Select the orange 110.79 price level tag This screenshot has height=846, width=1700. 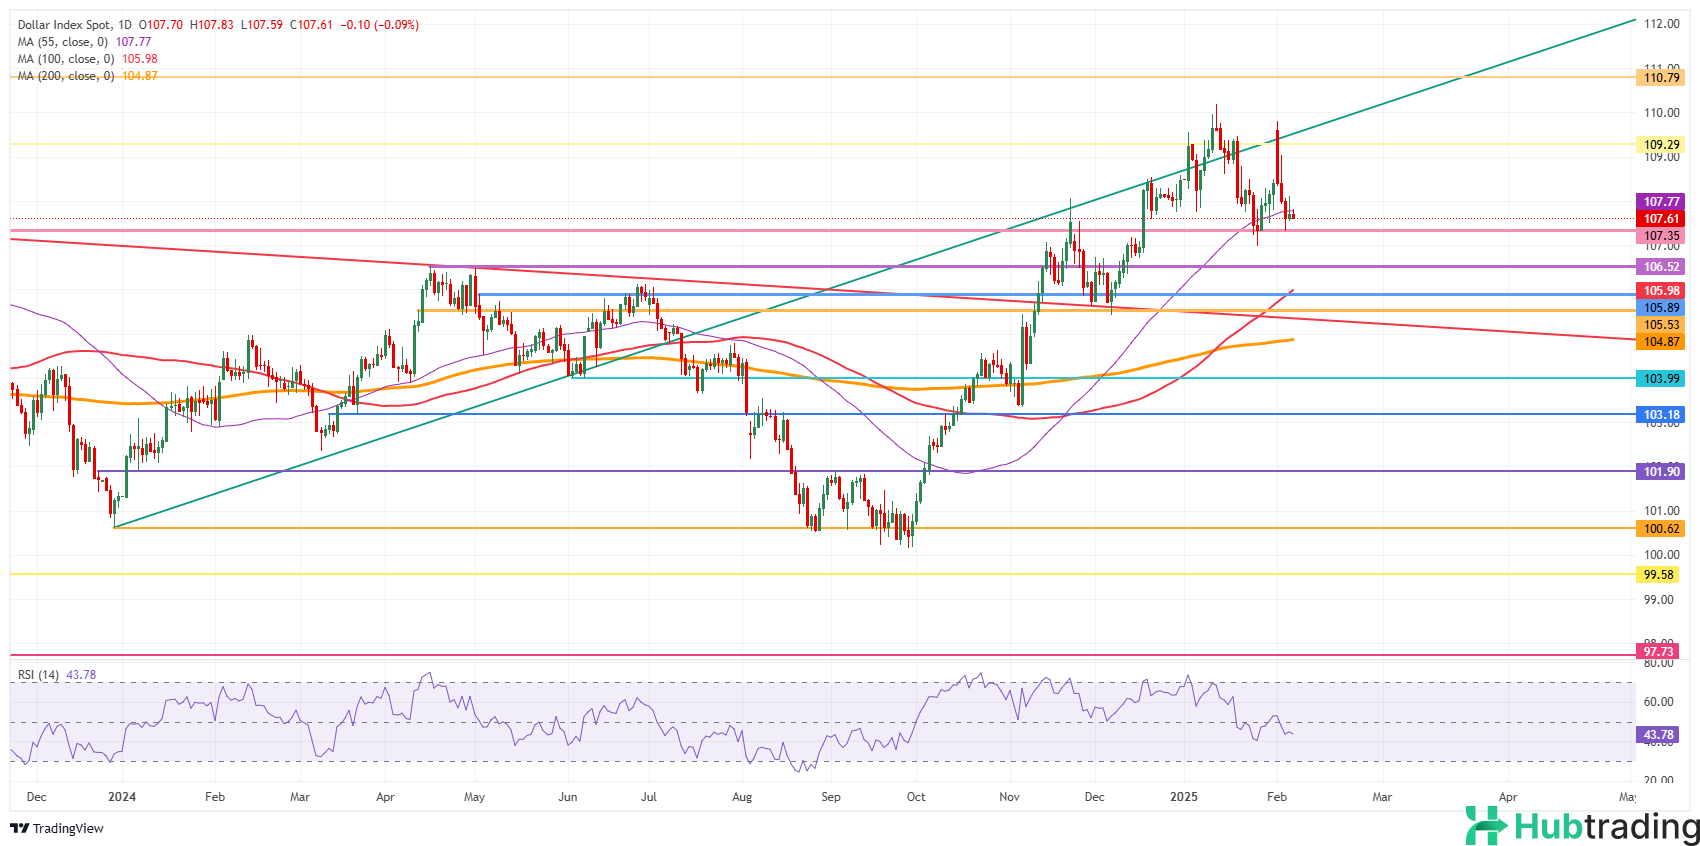(x=1660, y=78)
